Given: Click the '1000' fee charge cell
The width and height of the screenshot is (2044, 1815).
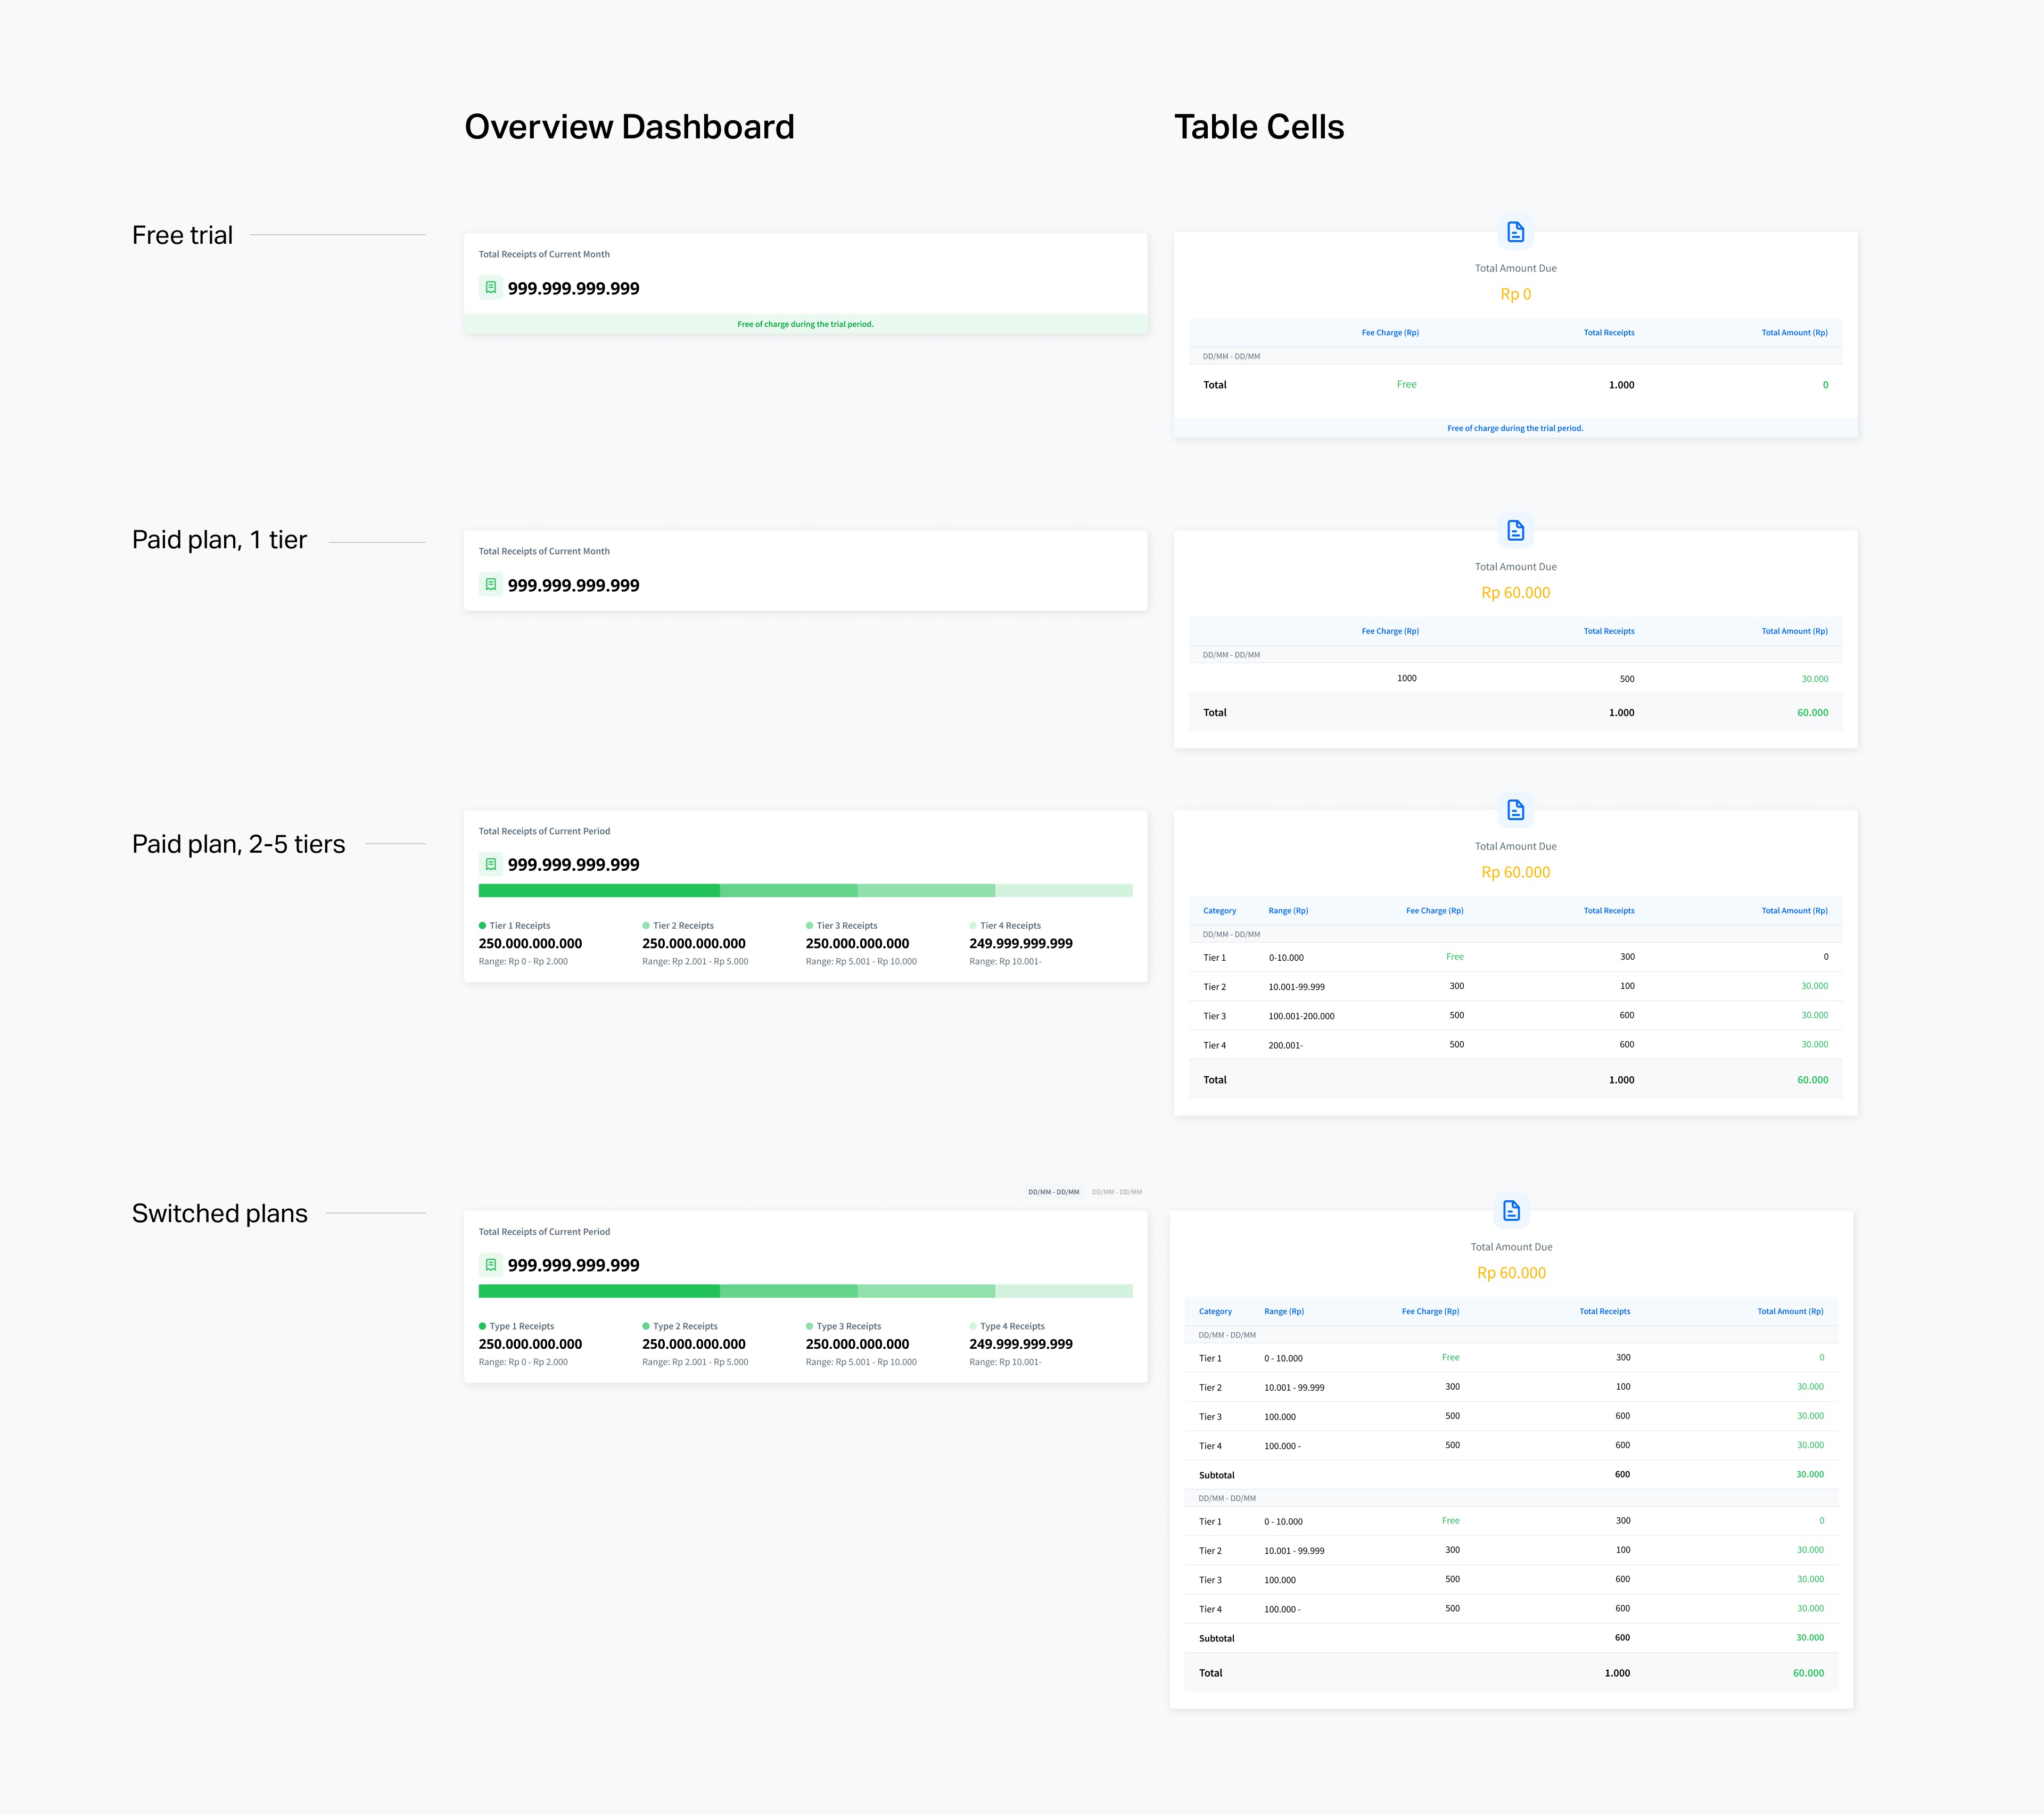Looking at the screenshot, I should pos(1406,678).
